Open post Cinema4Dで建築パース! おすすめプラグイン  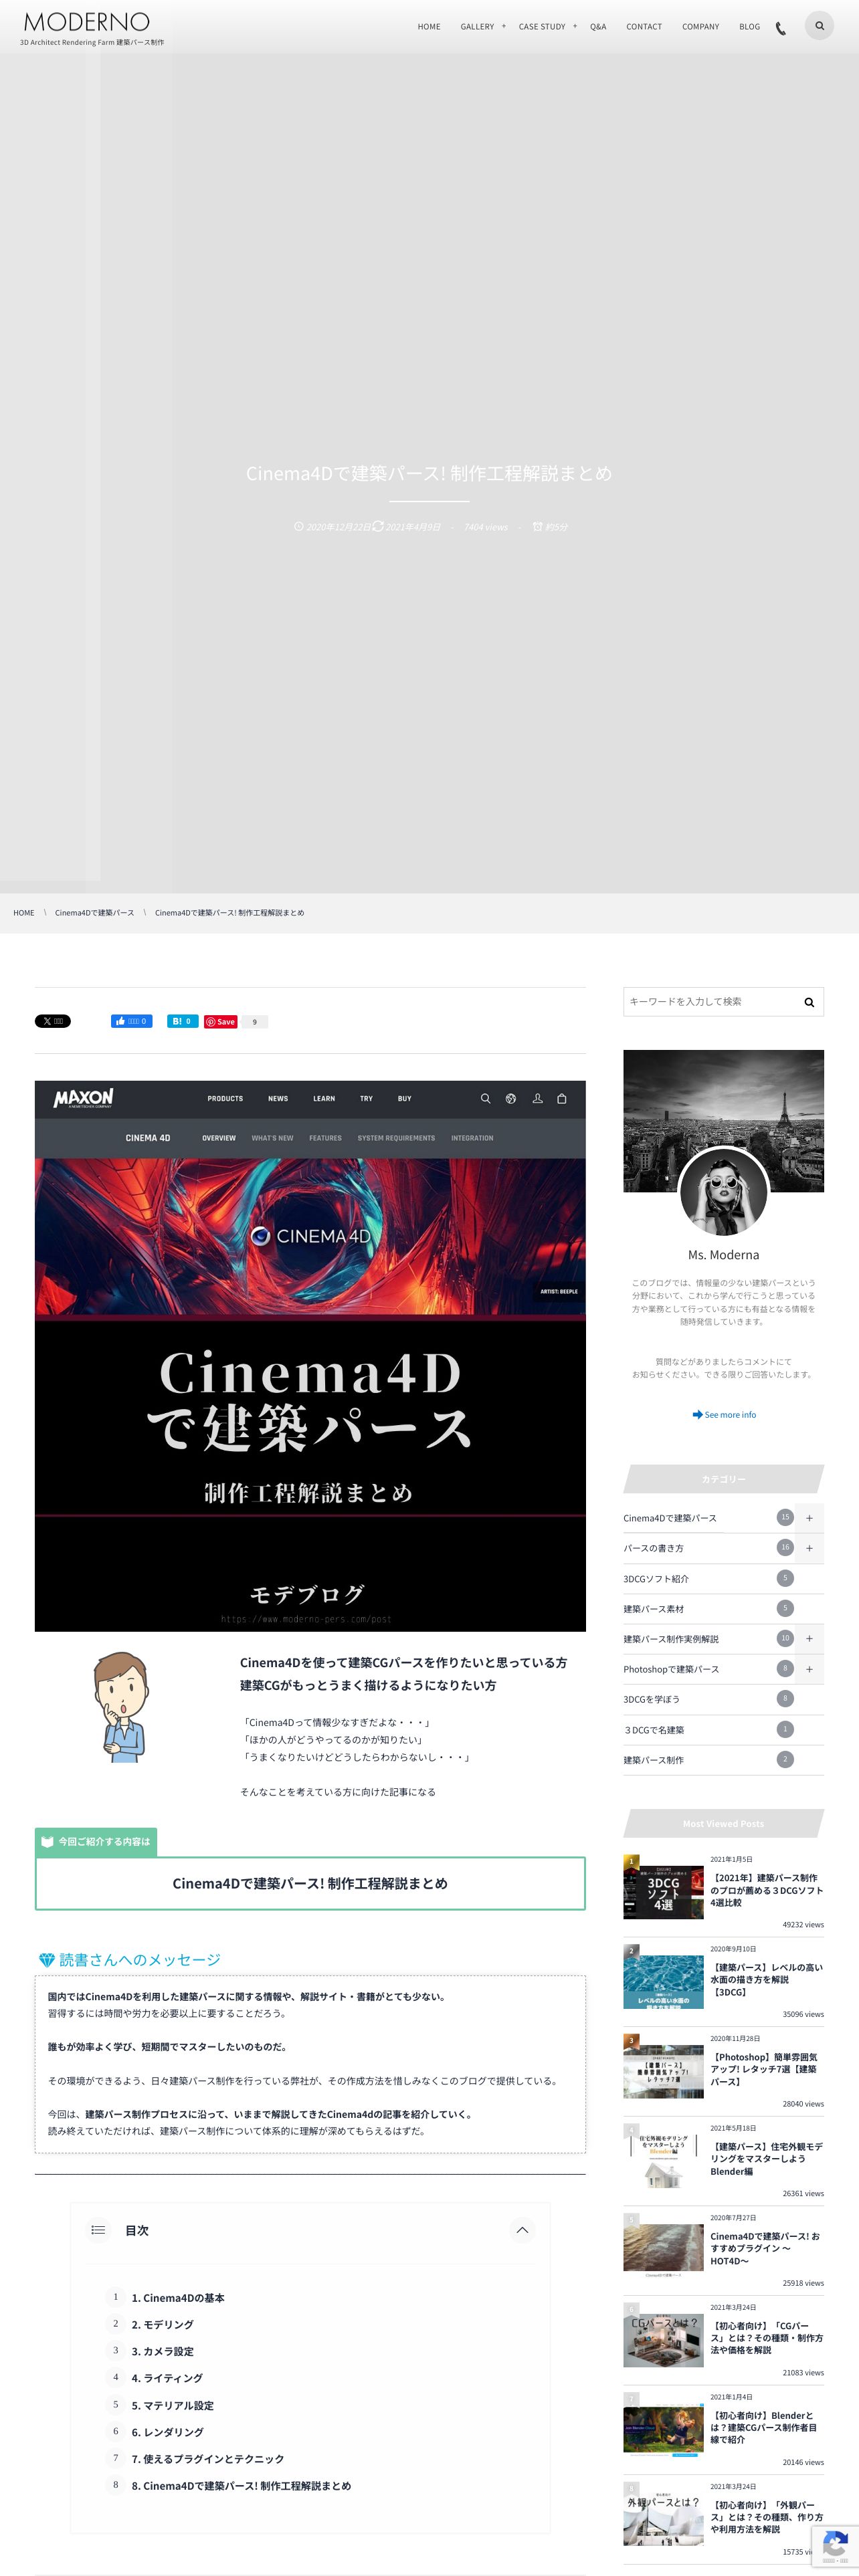(x=765, y=2248)
